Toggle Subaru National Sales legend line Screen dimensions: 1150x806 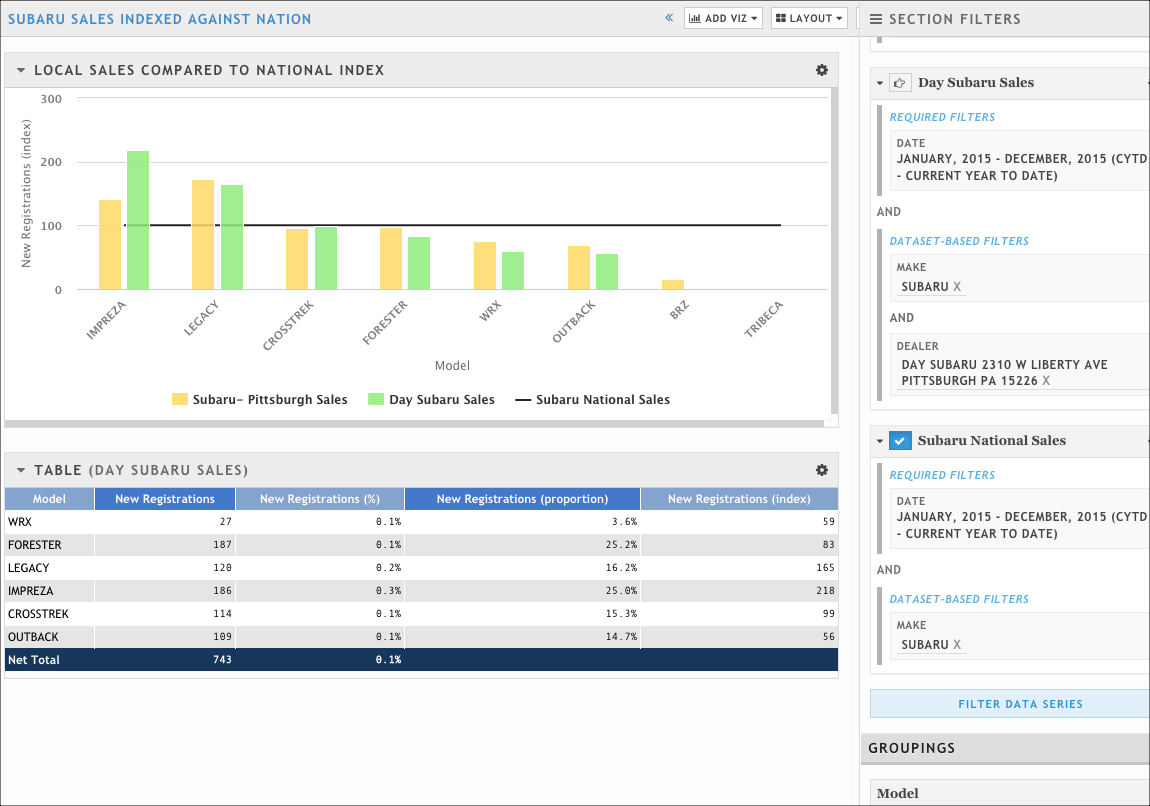click(x=523, y=400)
